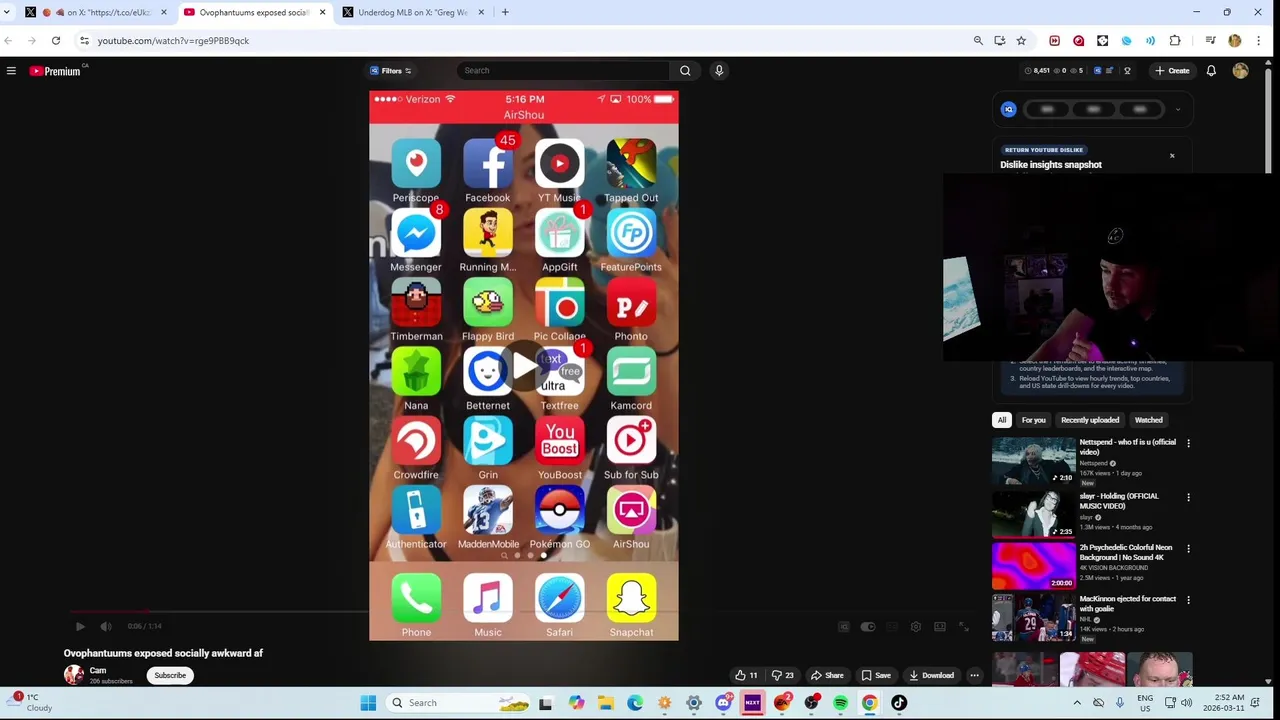Click the blue sound waves extension icon

coord(1151,41)
